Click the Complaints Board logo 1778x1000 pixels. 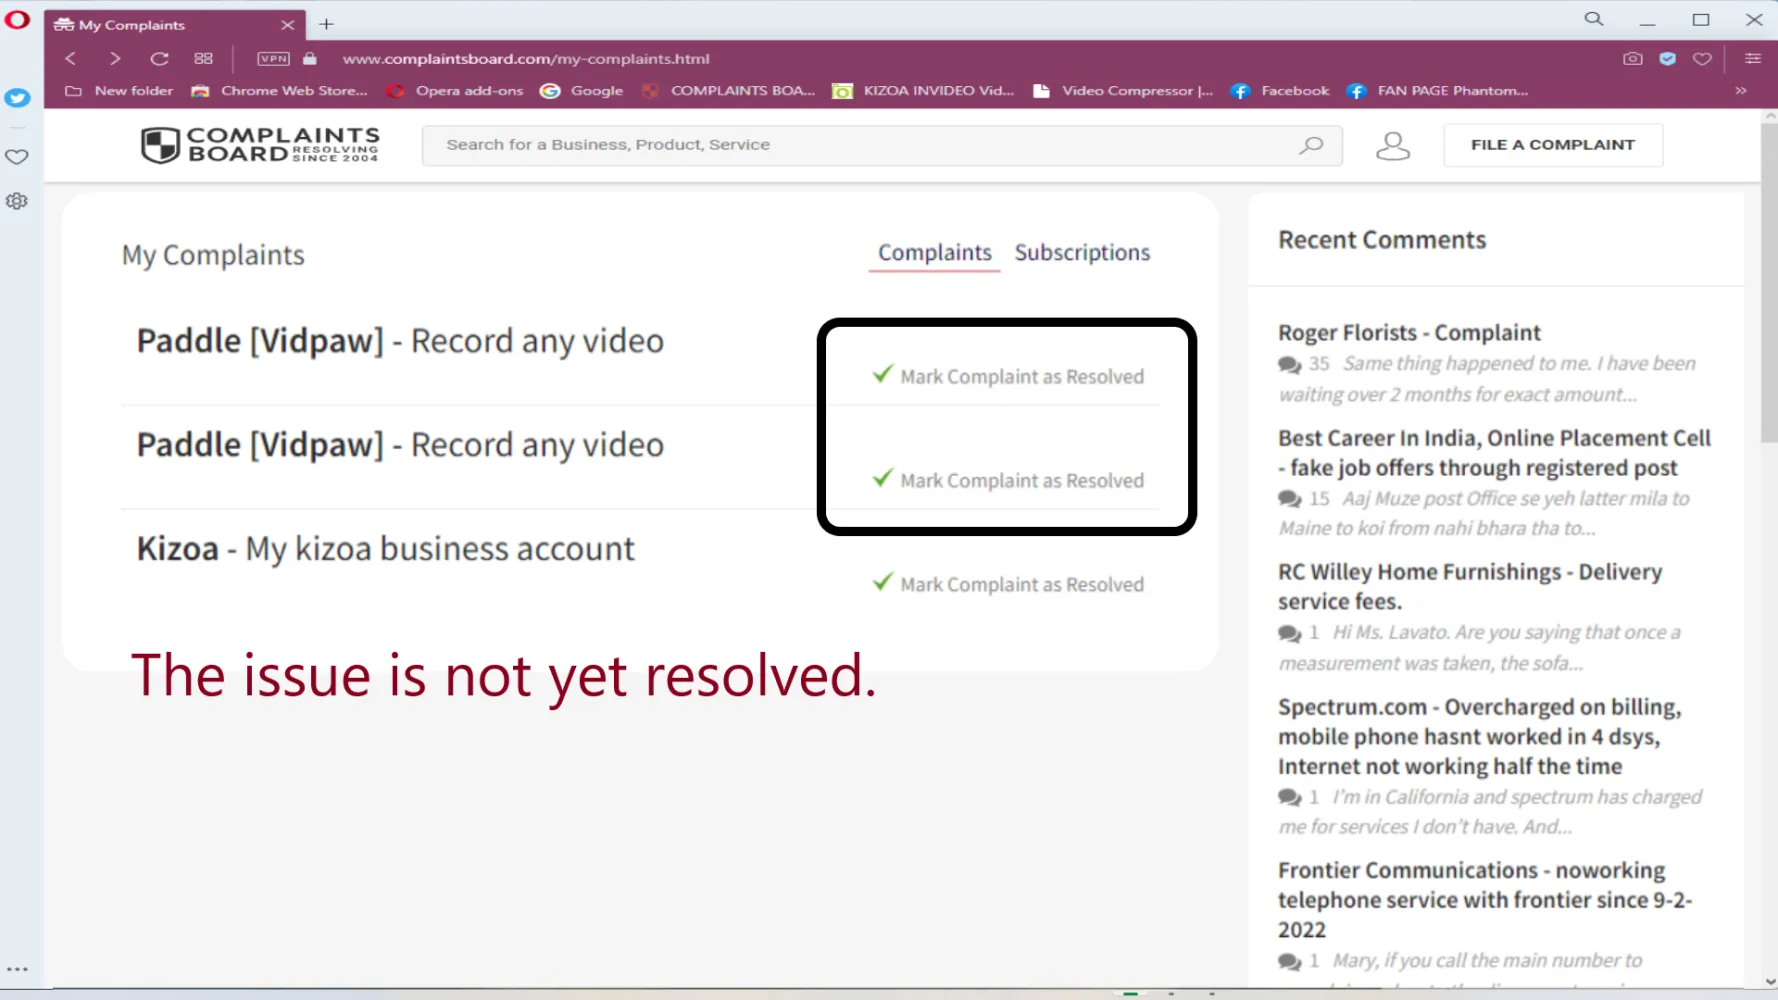click(x=260, y=145)
